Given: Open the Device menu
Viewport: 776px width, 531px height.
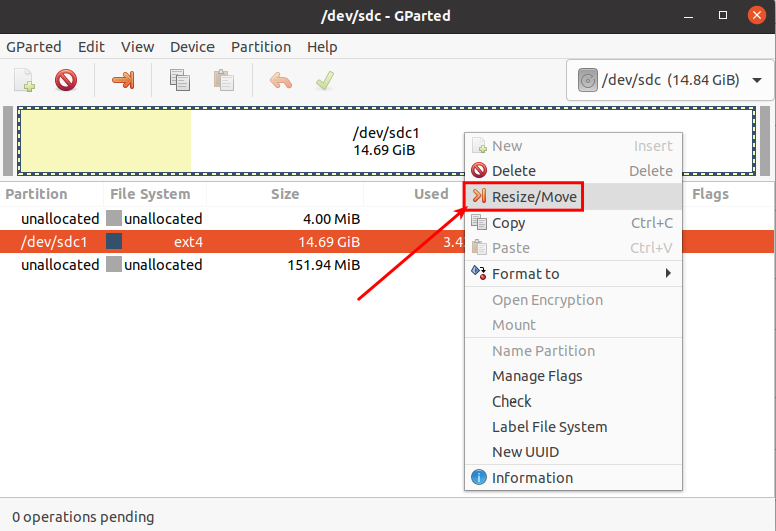Looking at the screenshot, I should (192, 47).
